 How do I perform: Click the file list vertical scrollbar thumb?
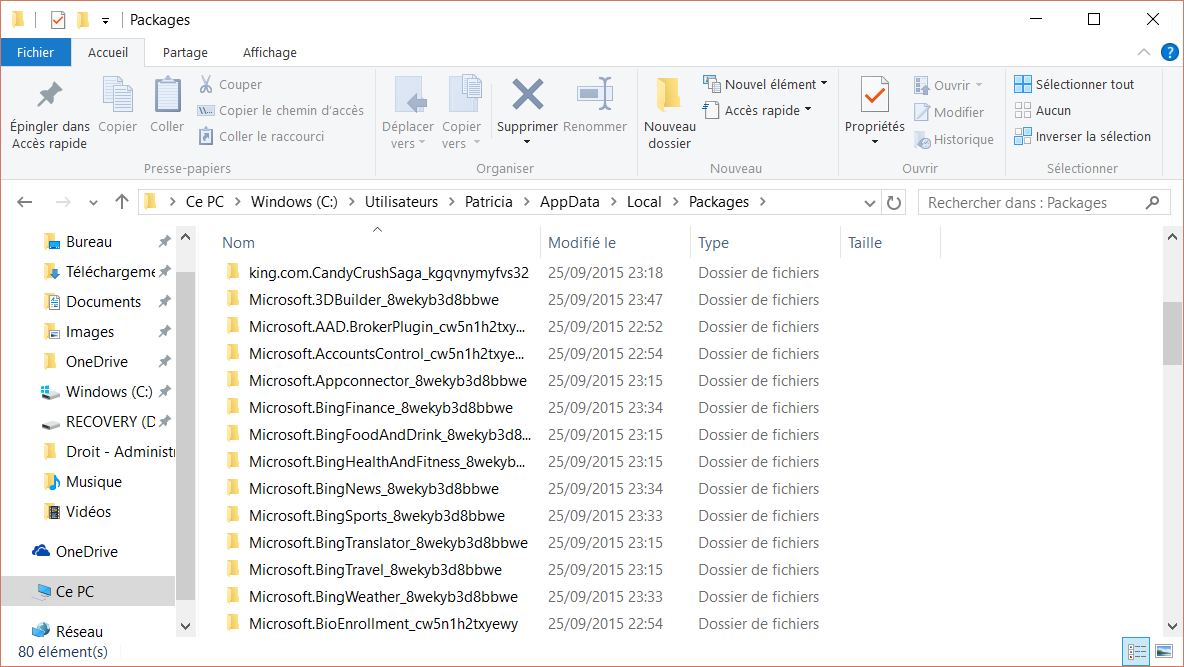point(1172,333)
